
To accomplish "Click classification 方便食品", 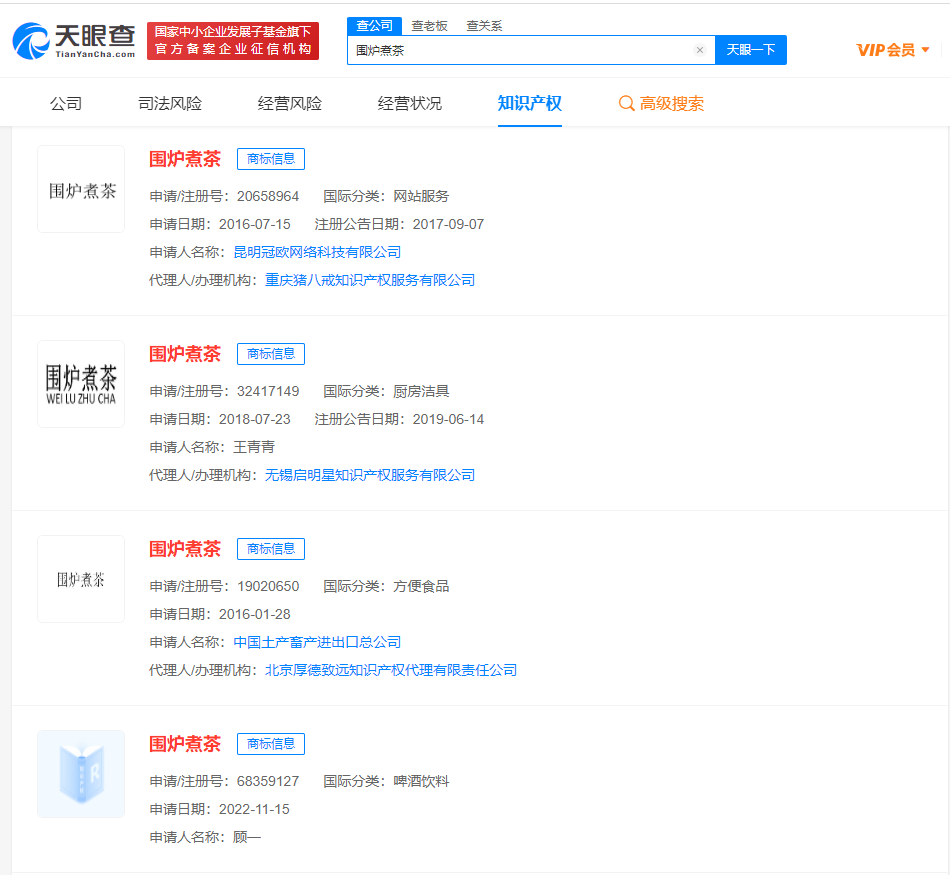I will [421, 587].
